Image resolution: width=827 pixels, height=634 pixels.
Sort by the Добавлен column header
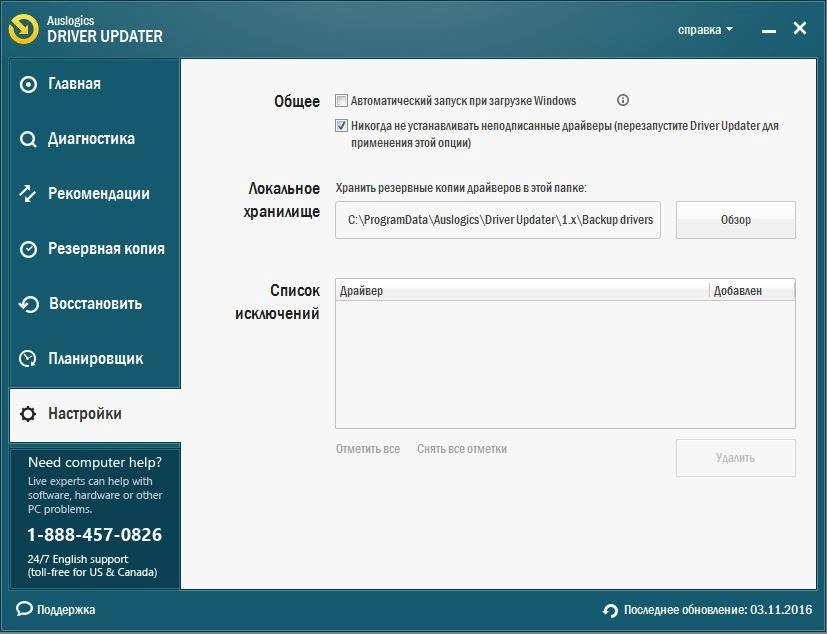(x=753, y=291)
